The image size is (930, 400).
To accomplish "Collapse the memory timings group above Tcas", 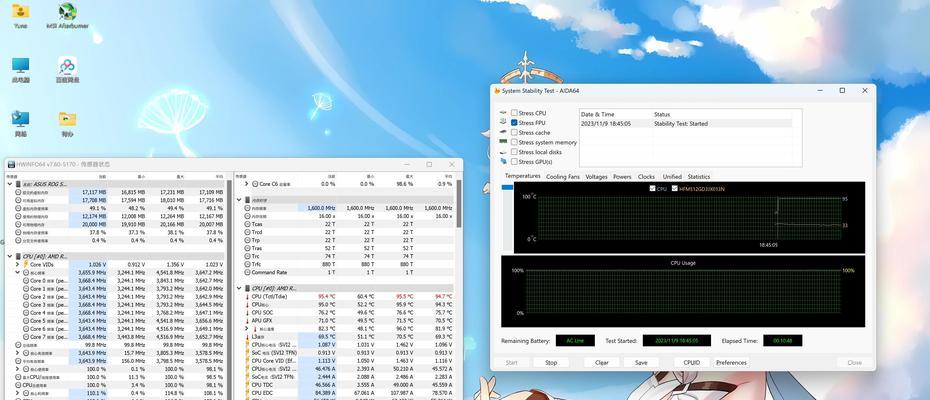I will (239, 200).
